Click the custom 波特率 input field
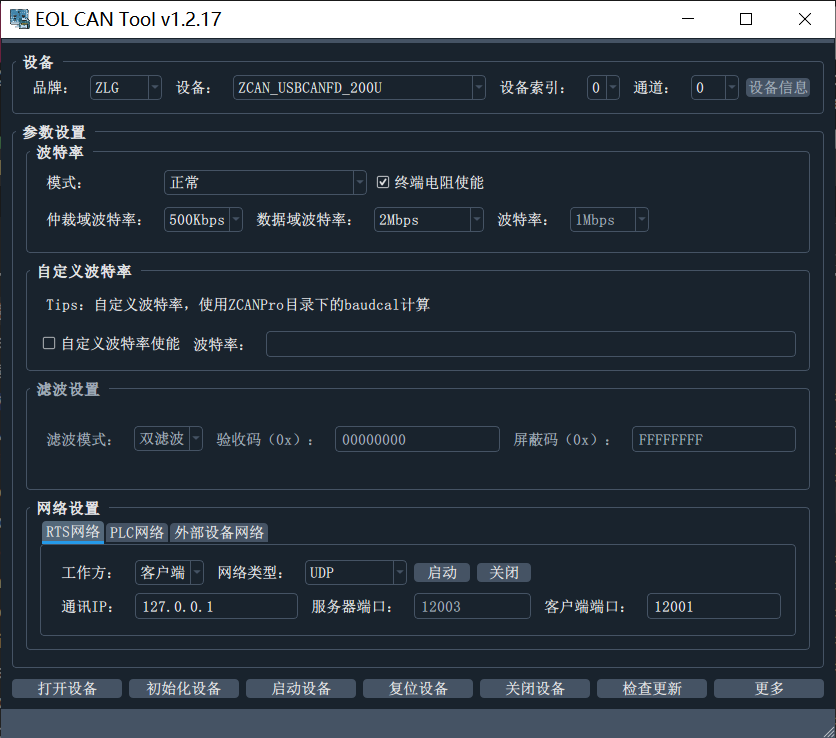The image size is (836, 738). click(531, 344)
